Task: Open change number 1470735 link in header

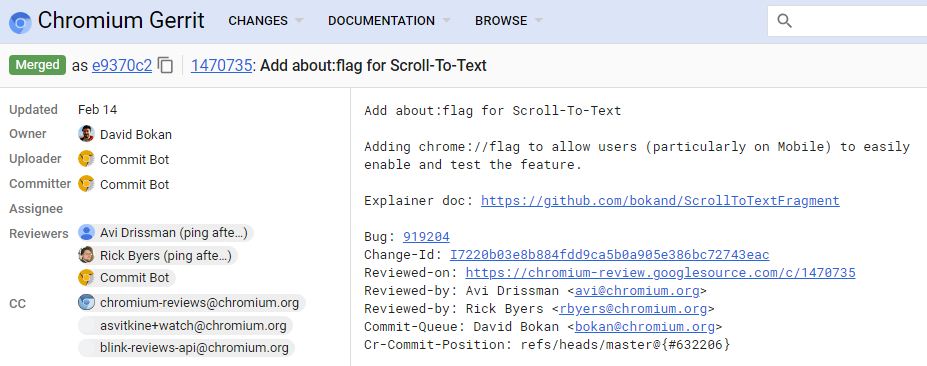Action: click(222, 66)
